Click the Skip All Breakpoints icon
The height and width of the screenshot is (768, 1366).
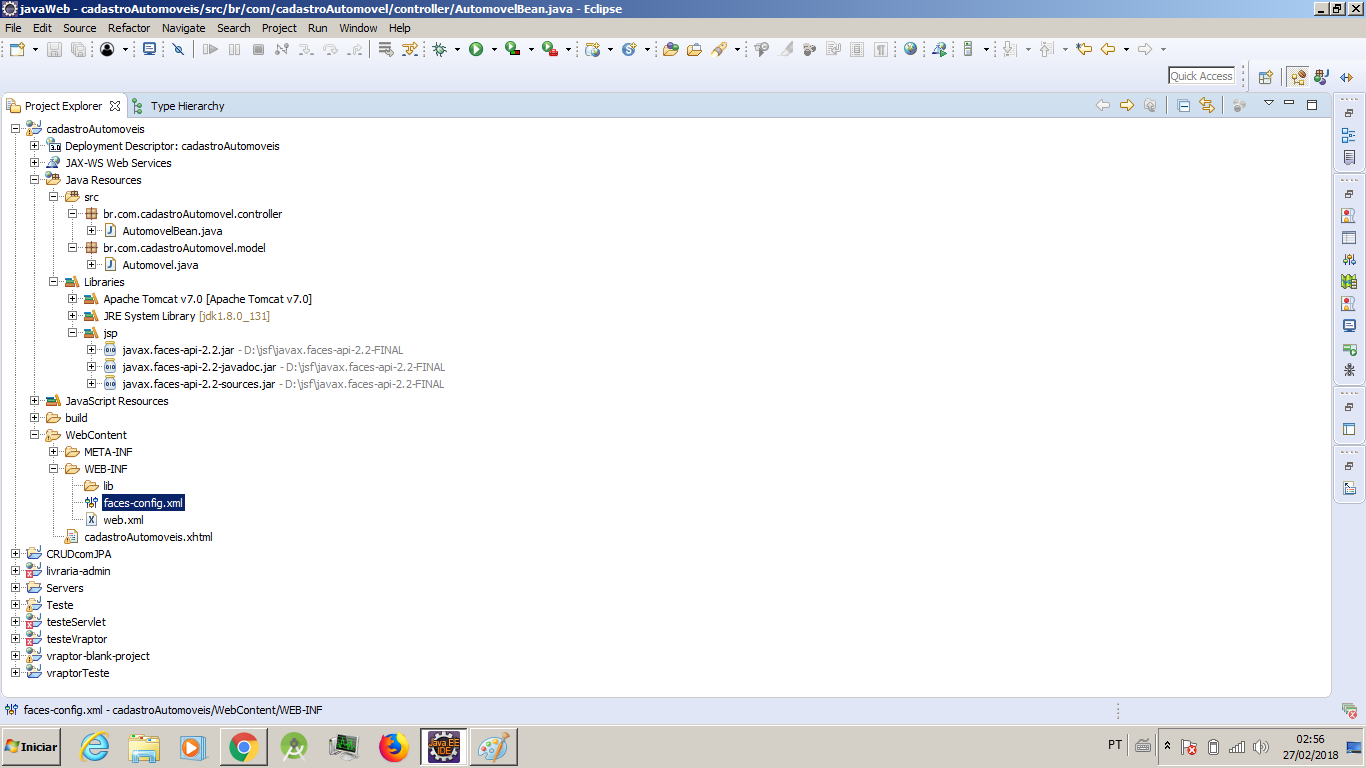[178, 49]
